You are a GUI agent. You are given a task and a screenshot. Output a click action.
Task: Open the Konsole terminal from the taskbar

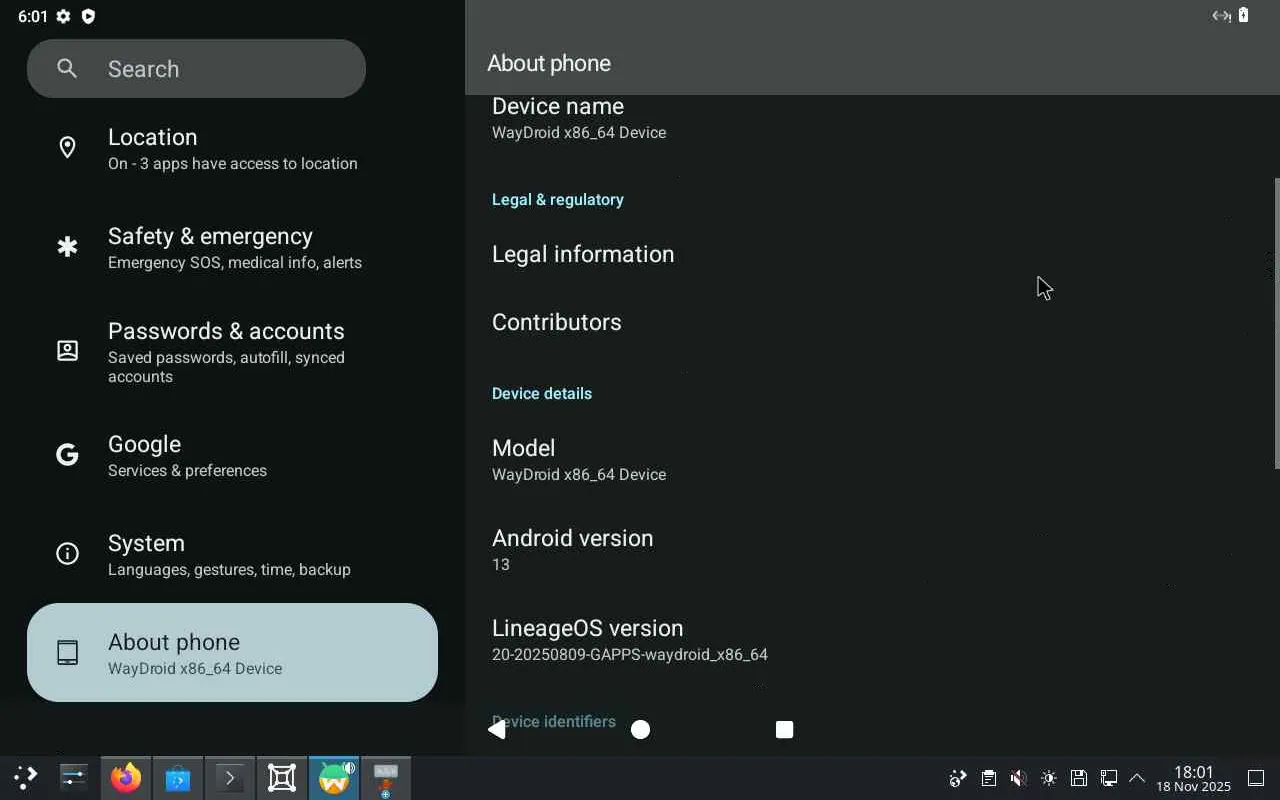[x=230, y=777]
